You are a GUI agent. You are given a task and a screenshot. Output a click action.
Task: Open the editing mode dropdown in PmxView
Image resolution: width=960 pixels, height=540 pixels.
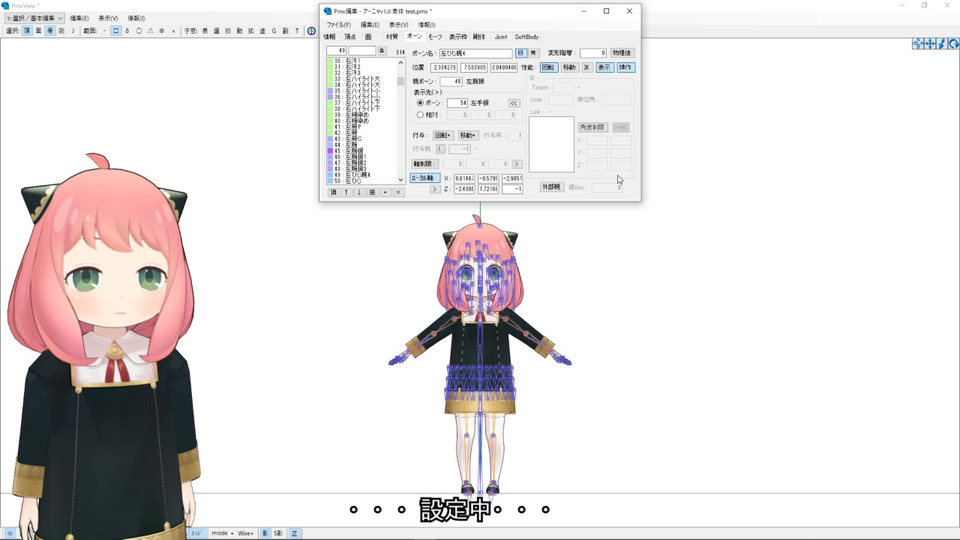tap(34, 18)
